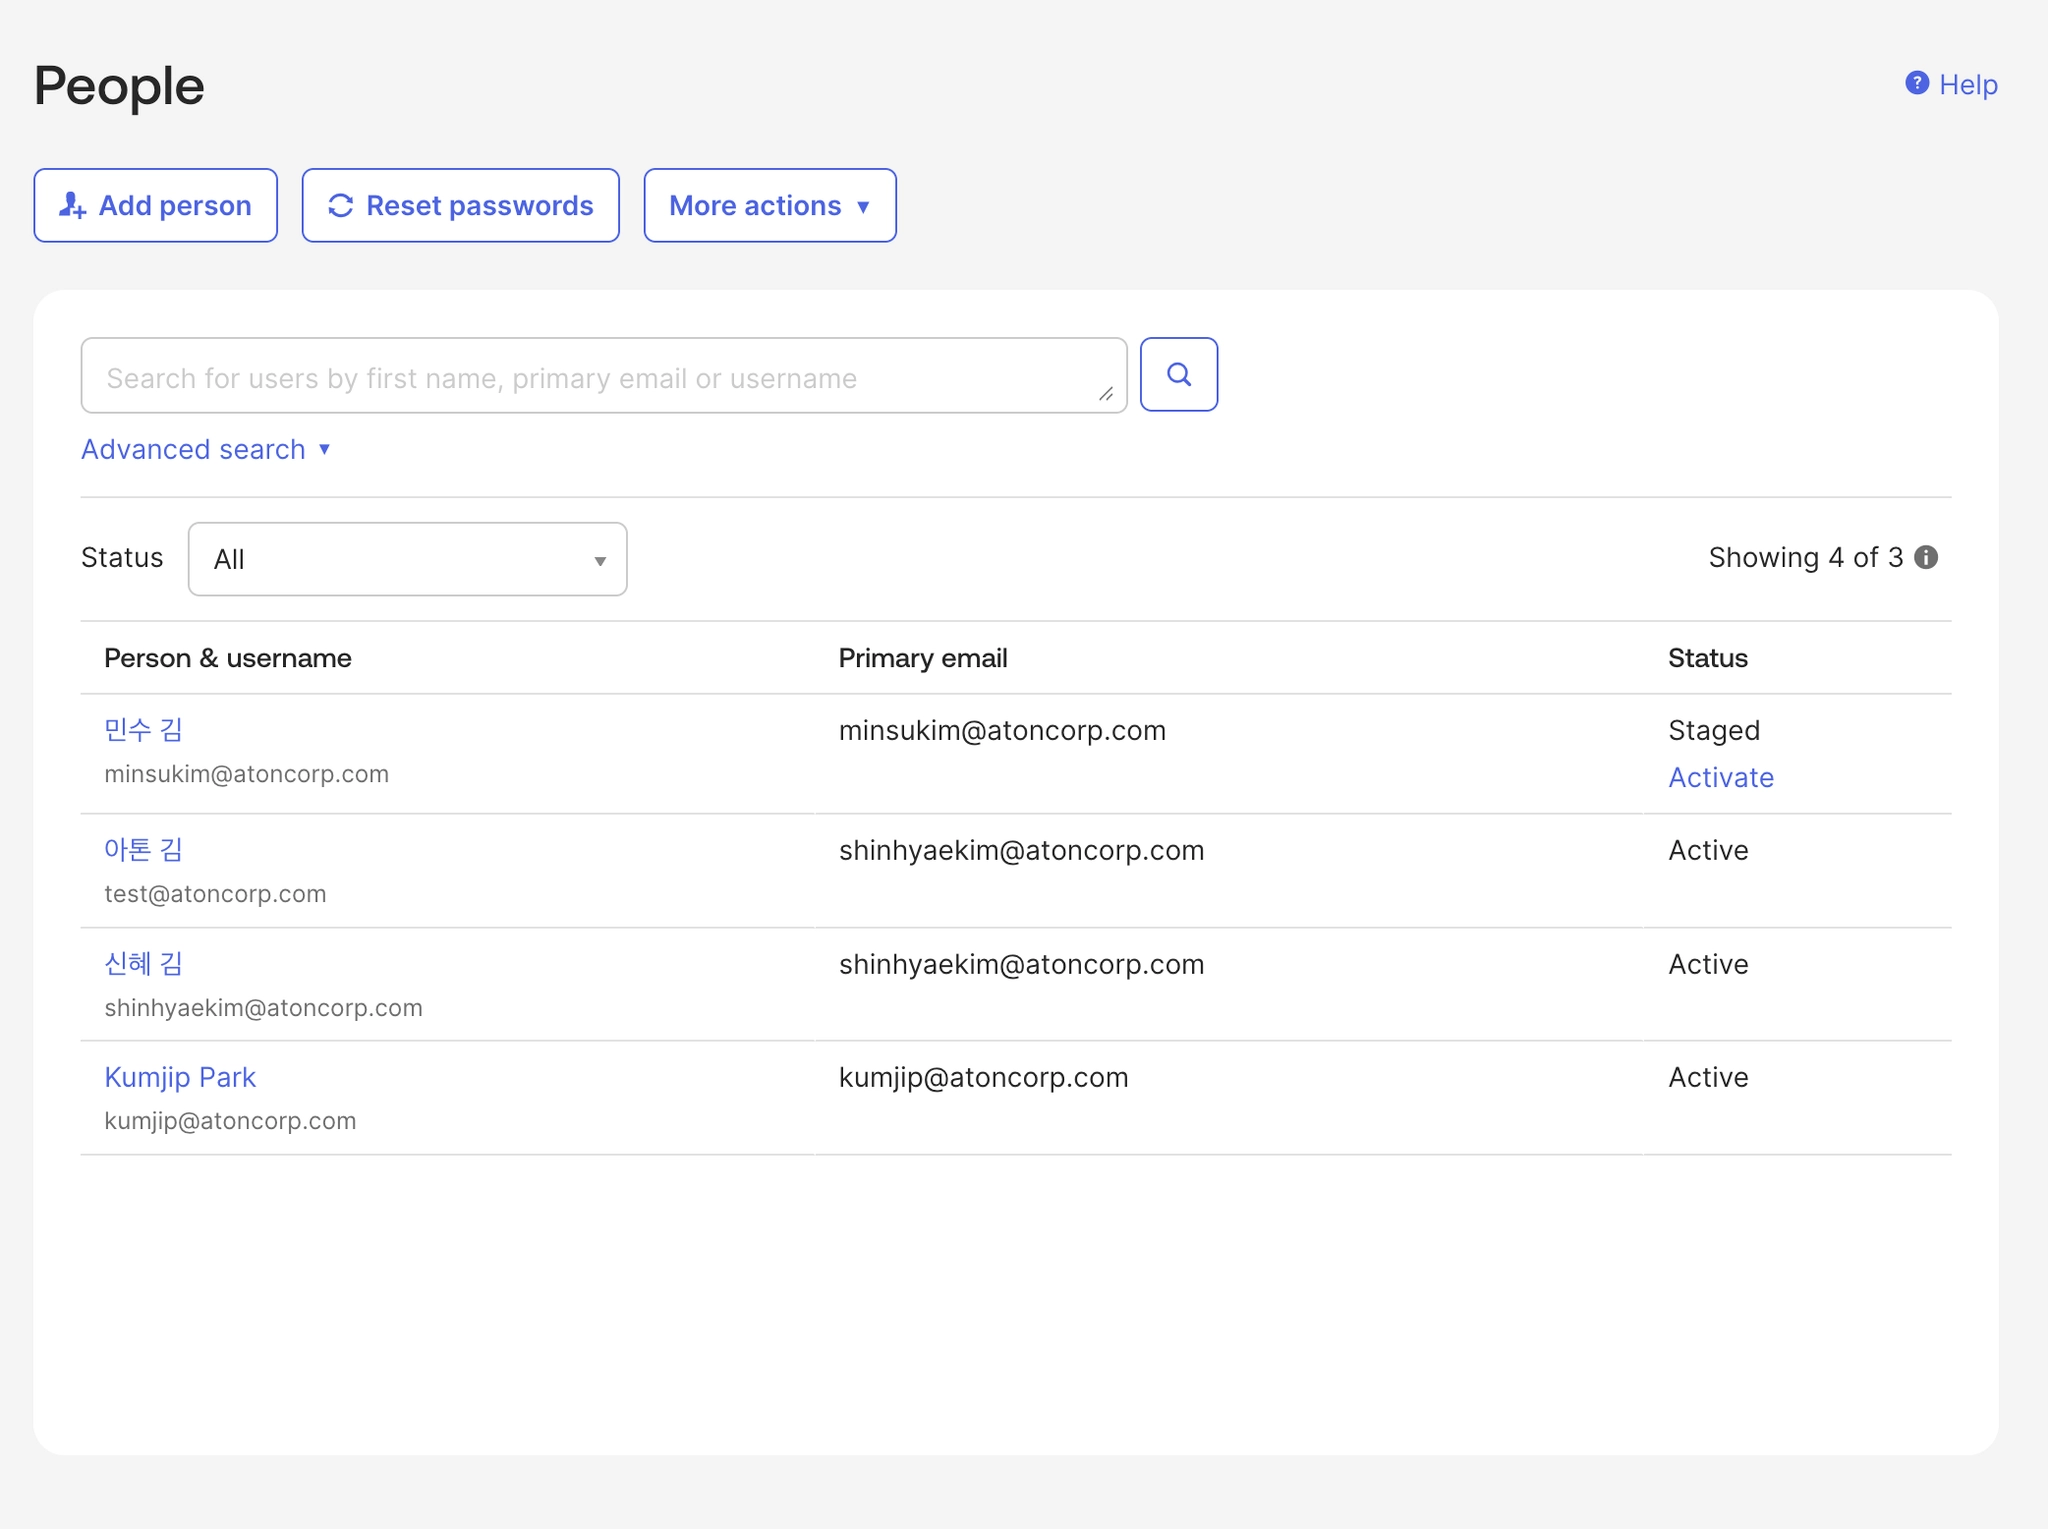Click the Reset passwords button label

pos(479,205)
